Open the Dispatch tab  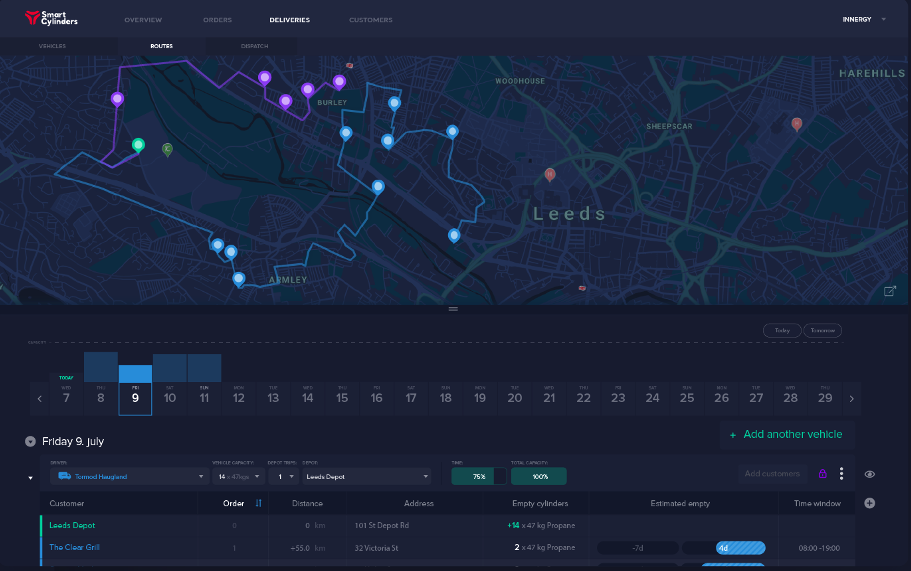[x=254, y=46]
